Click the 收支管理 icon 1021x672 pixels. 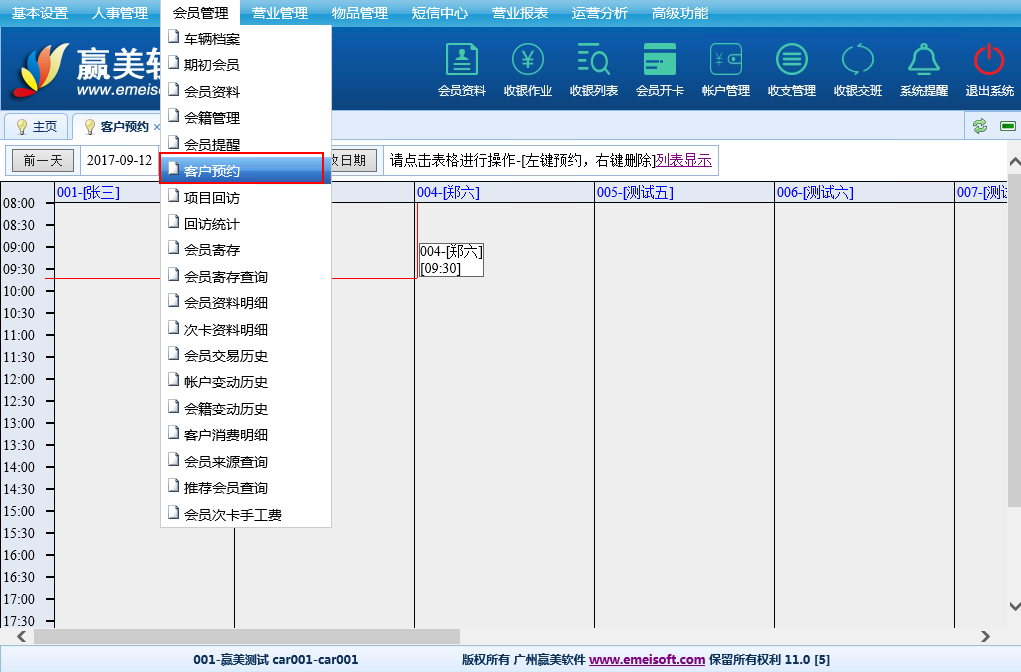tap(792, 62)
